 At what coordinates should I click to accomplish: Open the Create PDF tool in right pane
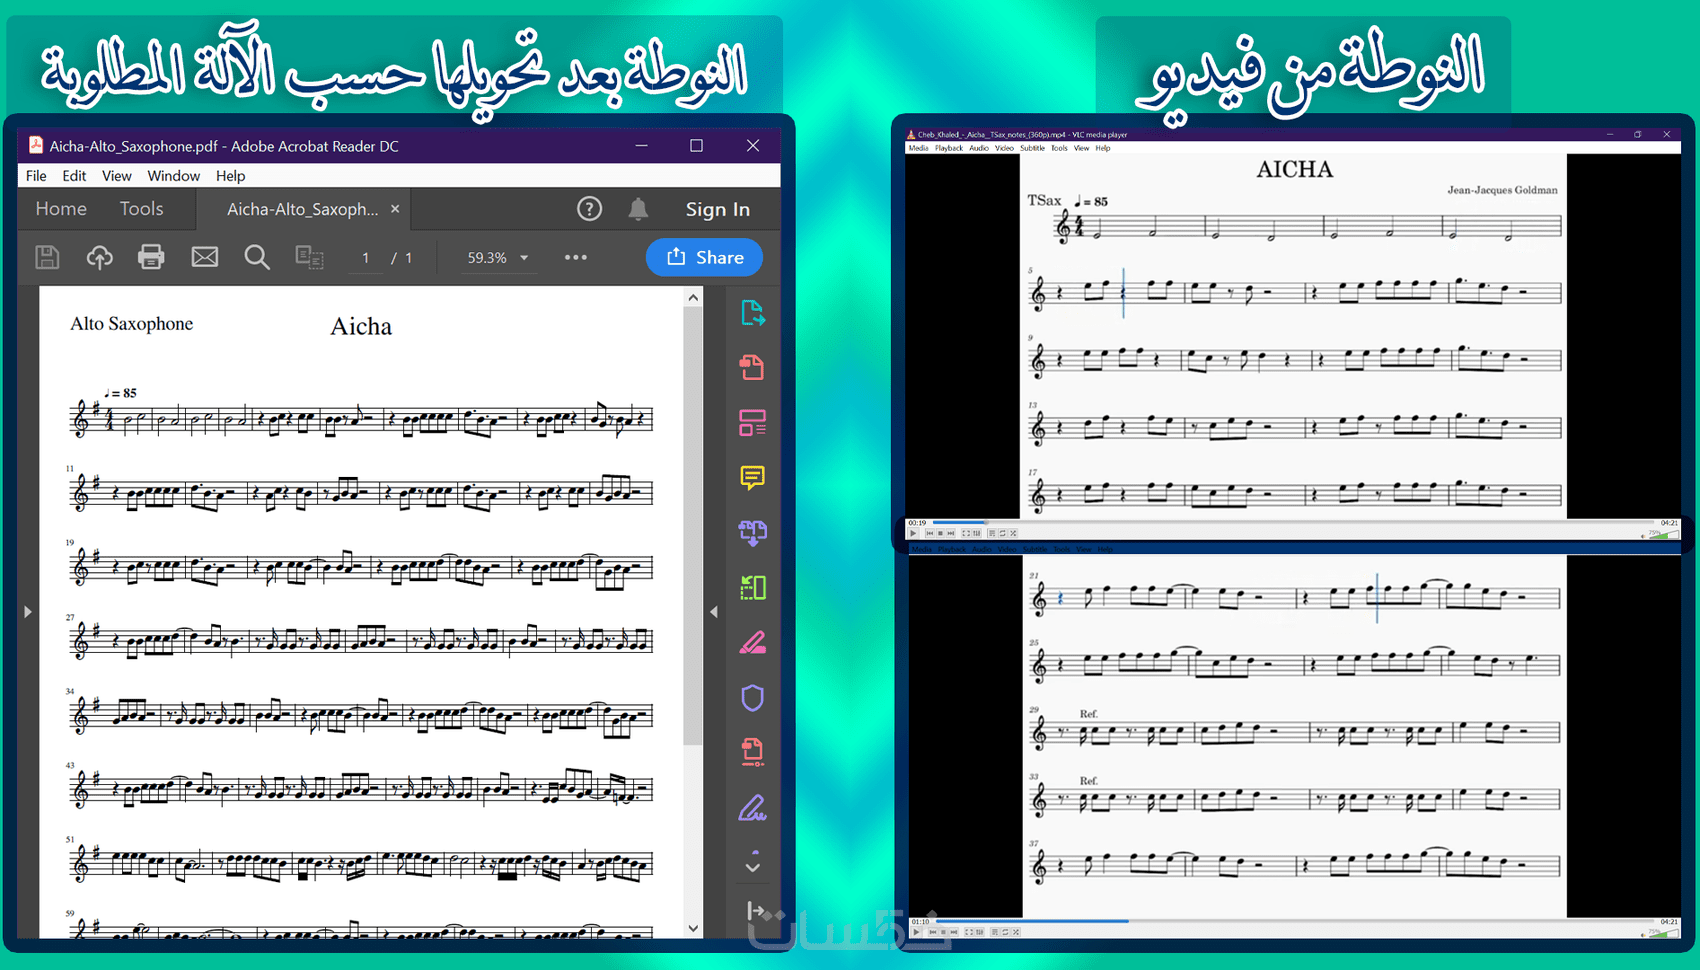(752, 367)
